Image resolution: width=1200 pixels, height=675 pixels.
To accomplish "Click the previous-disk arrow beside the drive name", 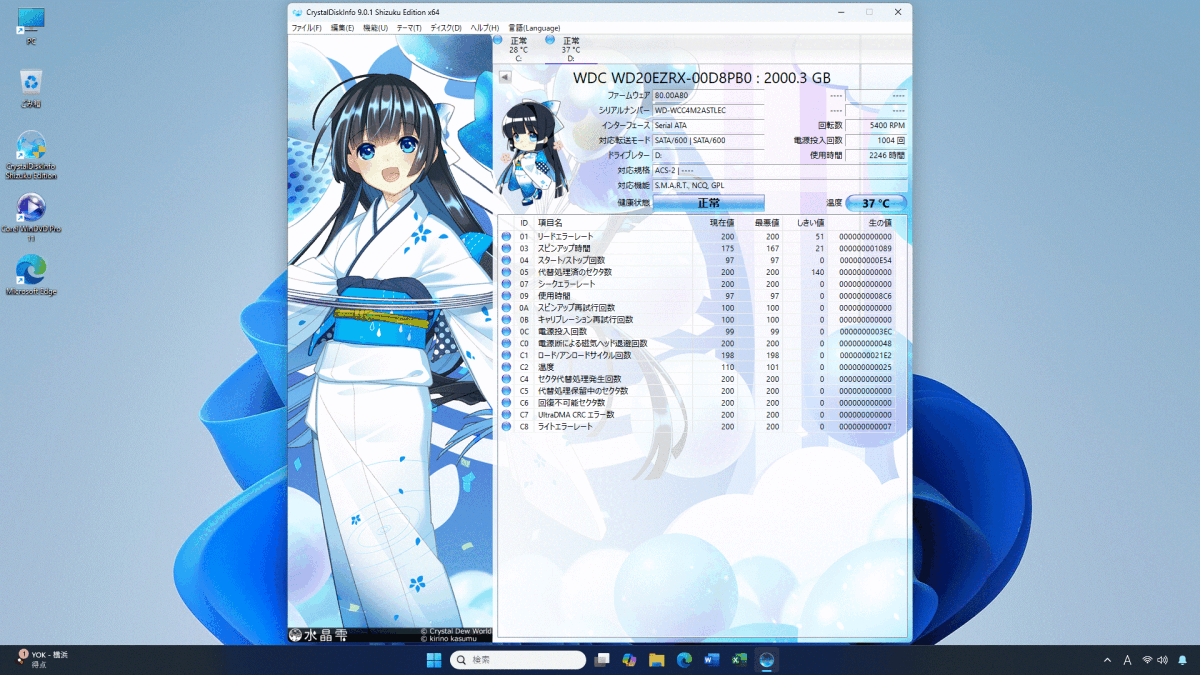I will pos(506,76).
